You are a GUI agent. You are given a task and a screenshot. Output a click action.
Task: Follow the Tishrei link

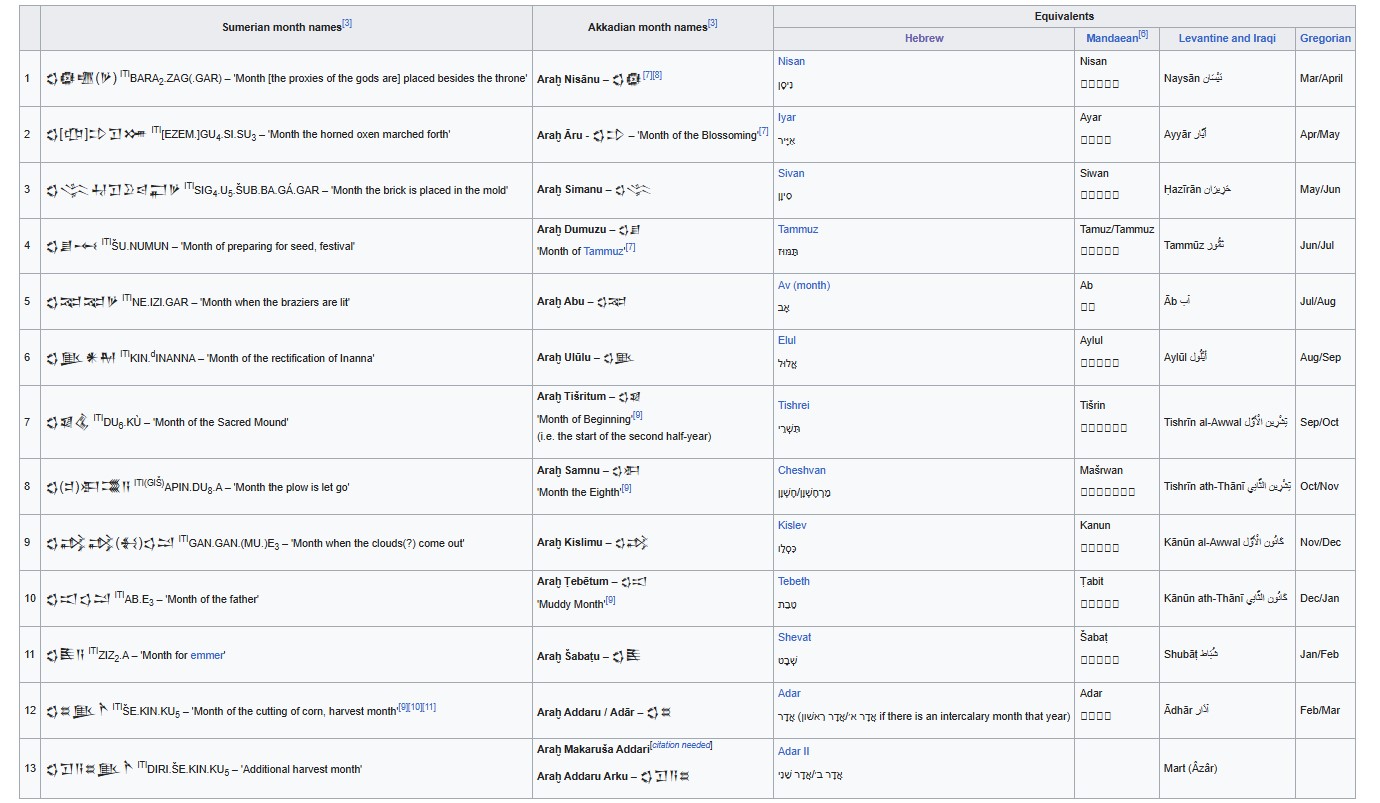click(794, 405)
